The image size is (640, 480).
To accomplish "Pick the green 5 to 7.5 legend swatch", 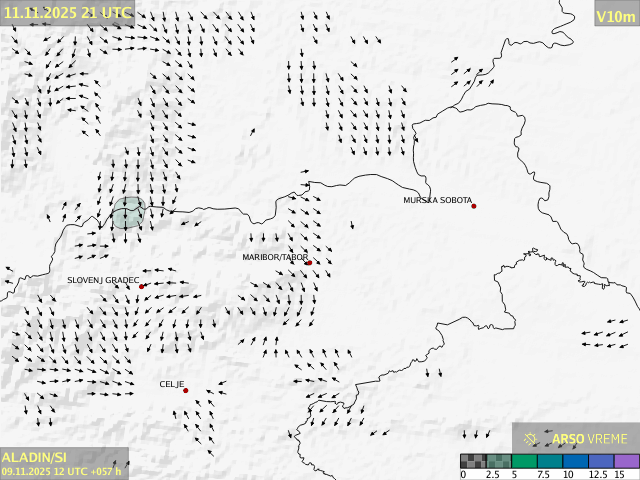I will (x=525, y=461).
